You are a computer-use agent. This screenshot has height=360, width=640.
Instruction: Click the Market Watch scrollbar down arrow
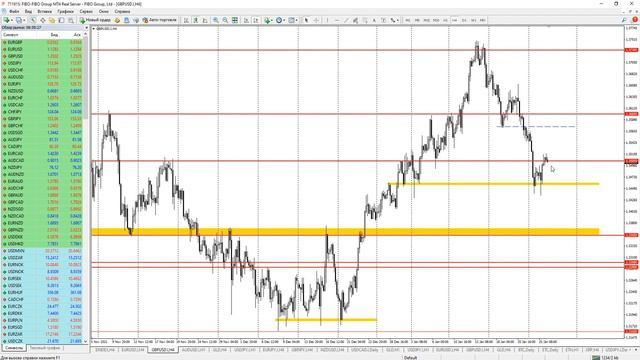[86, 342]
